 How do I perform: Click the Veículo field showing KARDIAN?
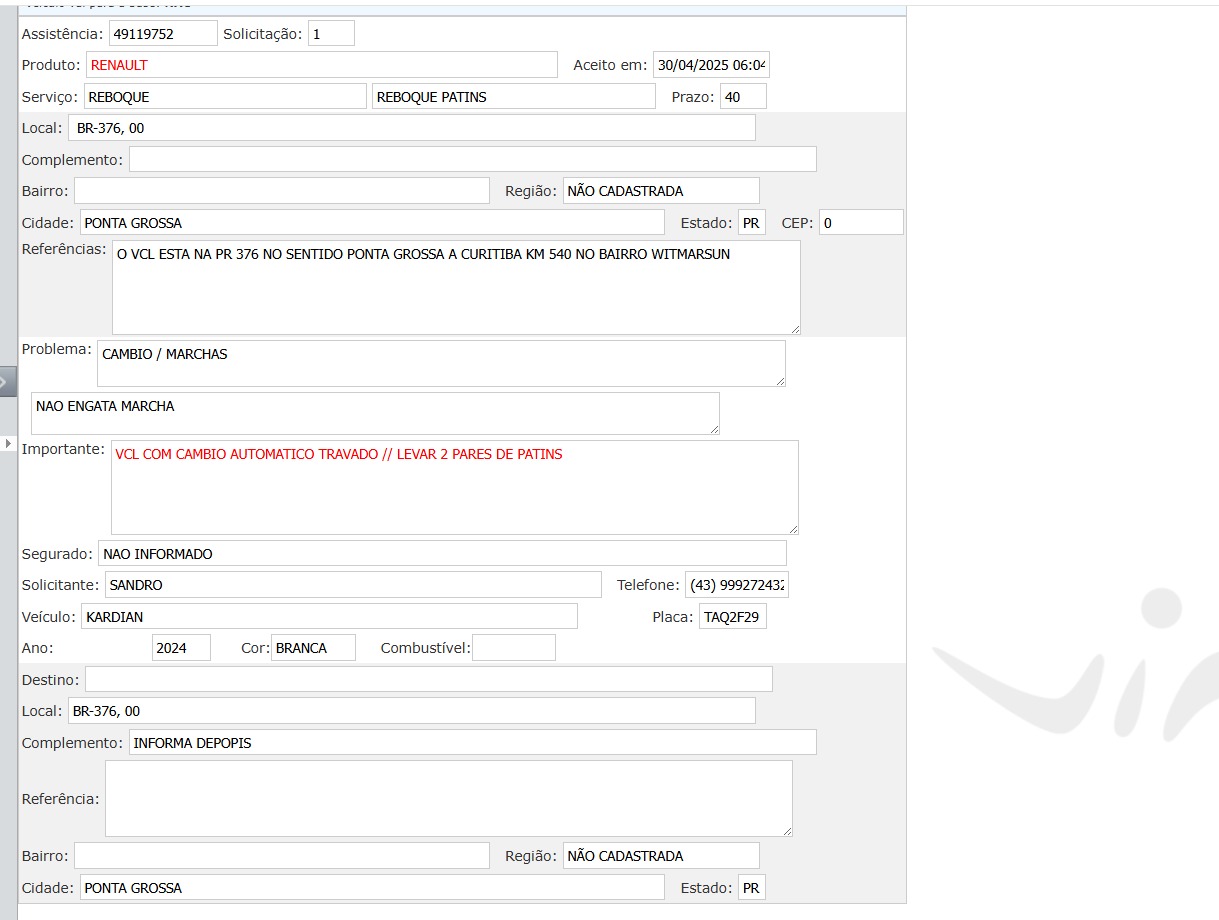tap(329, 617)
